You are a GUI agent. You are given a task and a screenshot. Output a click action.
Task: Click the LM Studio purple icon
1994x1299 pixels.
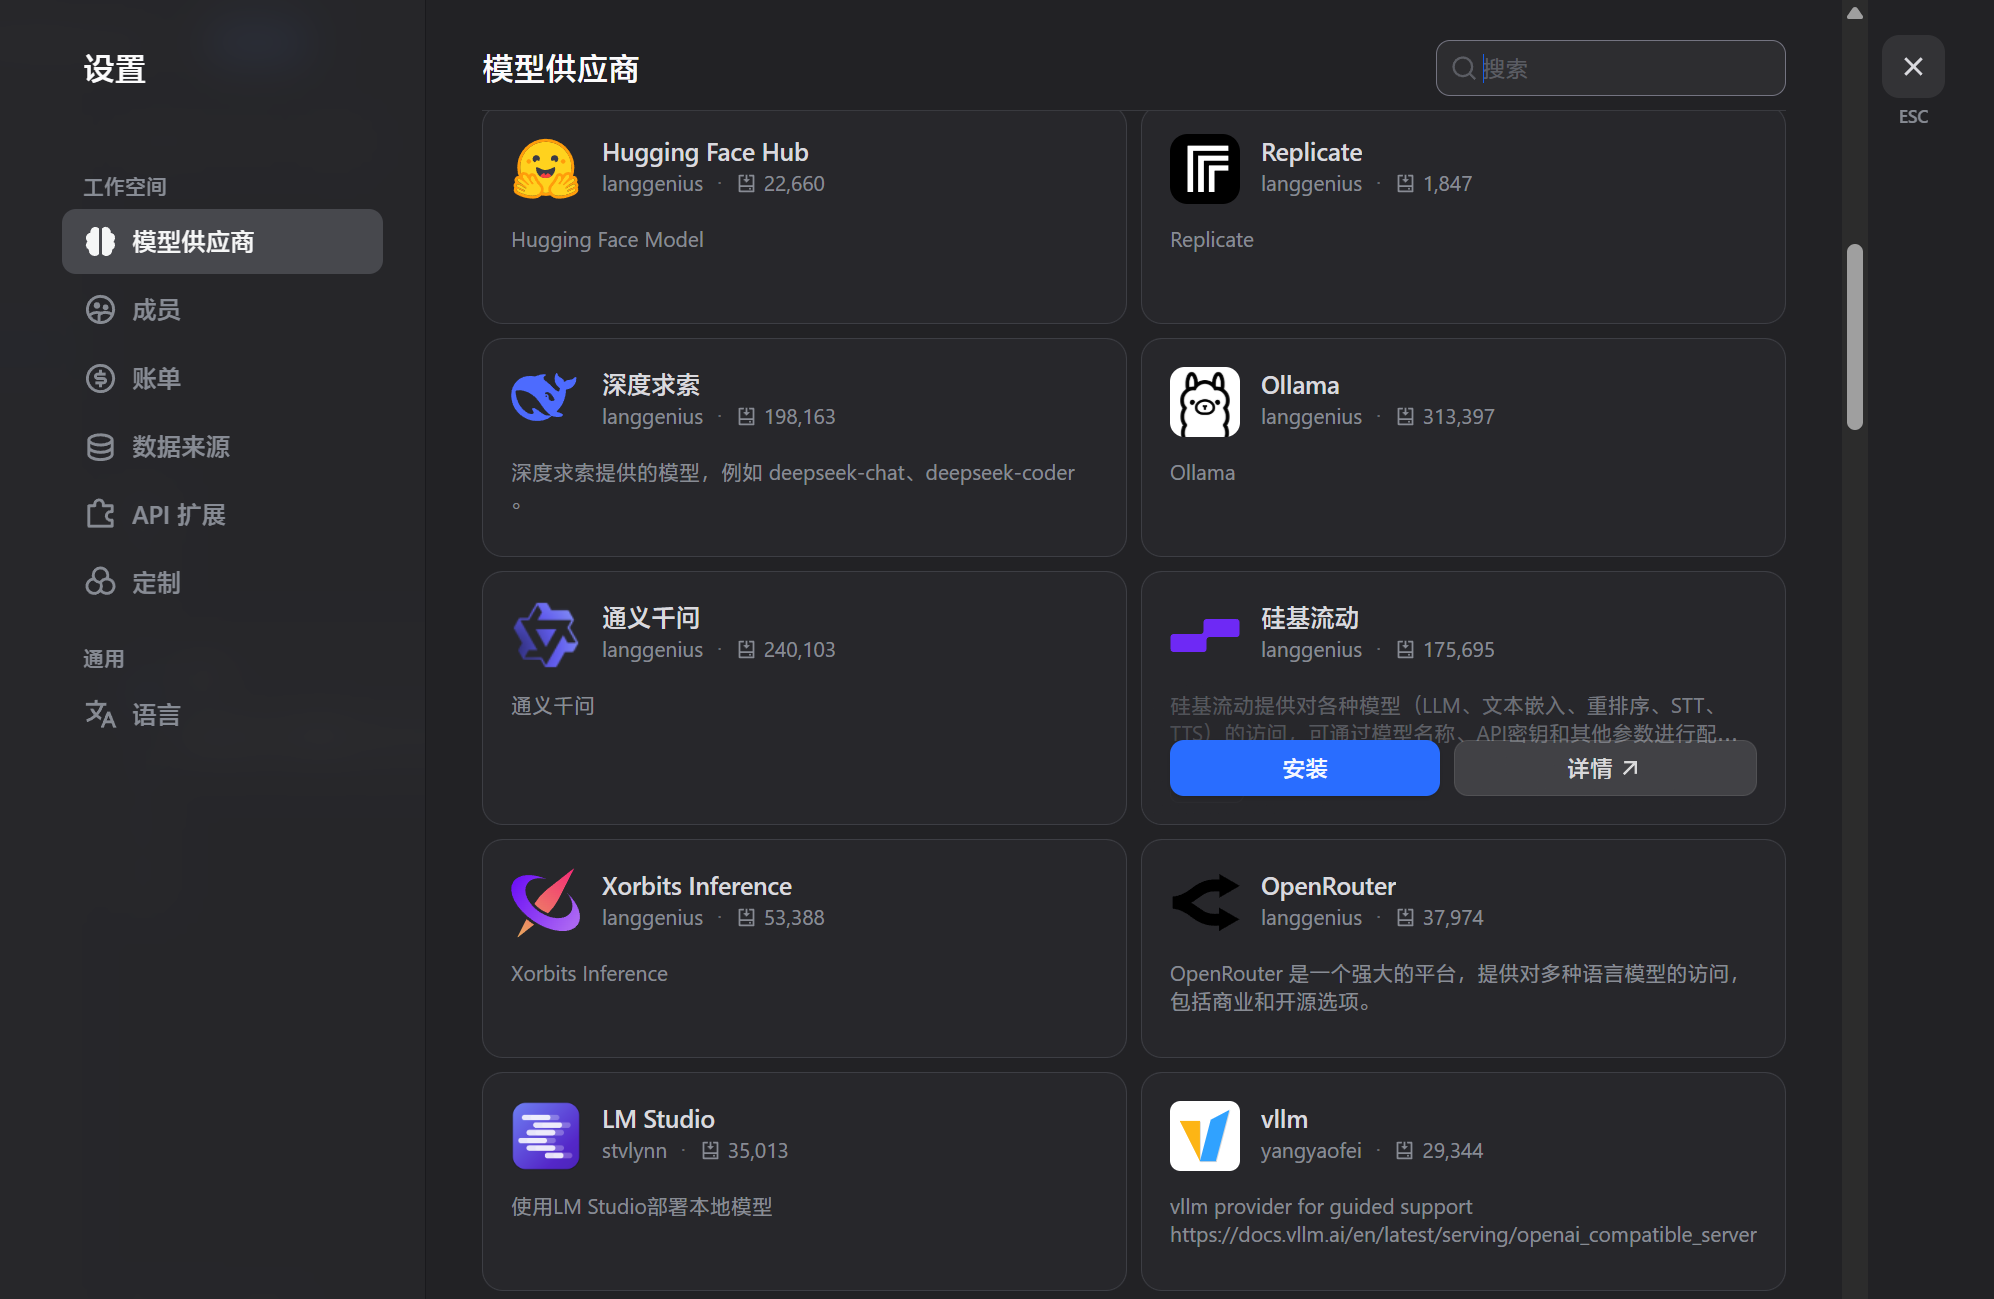click(545, 1135)
